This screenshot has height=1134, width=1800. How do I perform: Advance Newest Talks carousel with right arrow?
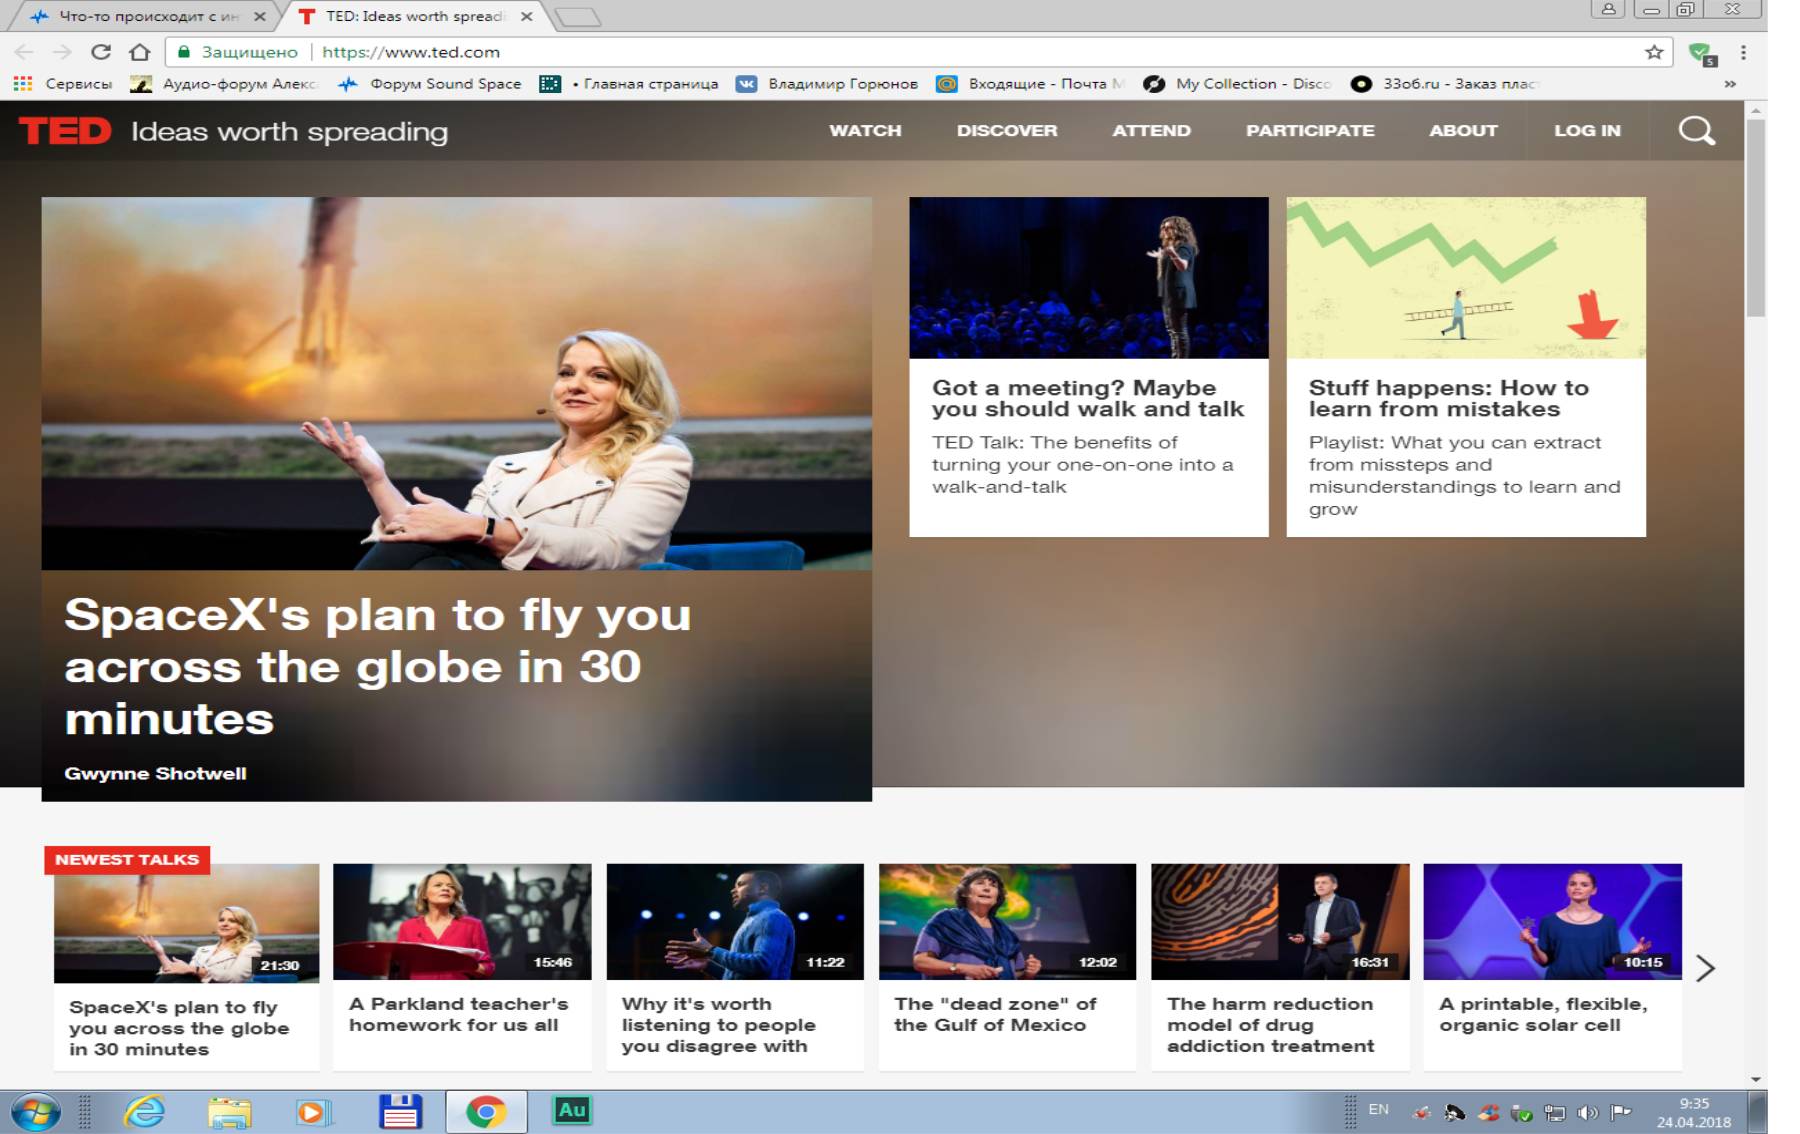click(1706, 967)
